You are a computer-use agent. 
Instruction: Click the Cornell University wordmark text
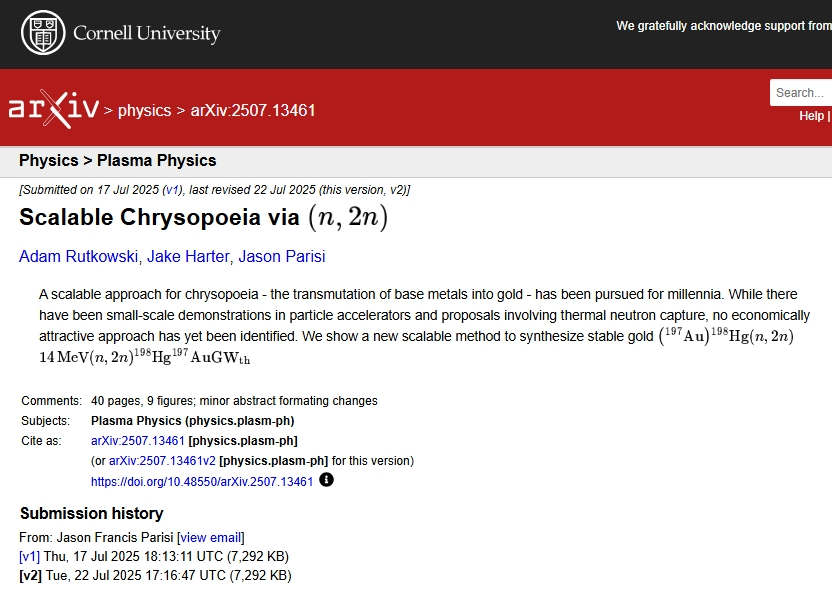click(x=147, y=33)
